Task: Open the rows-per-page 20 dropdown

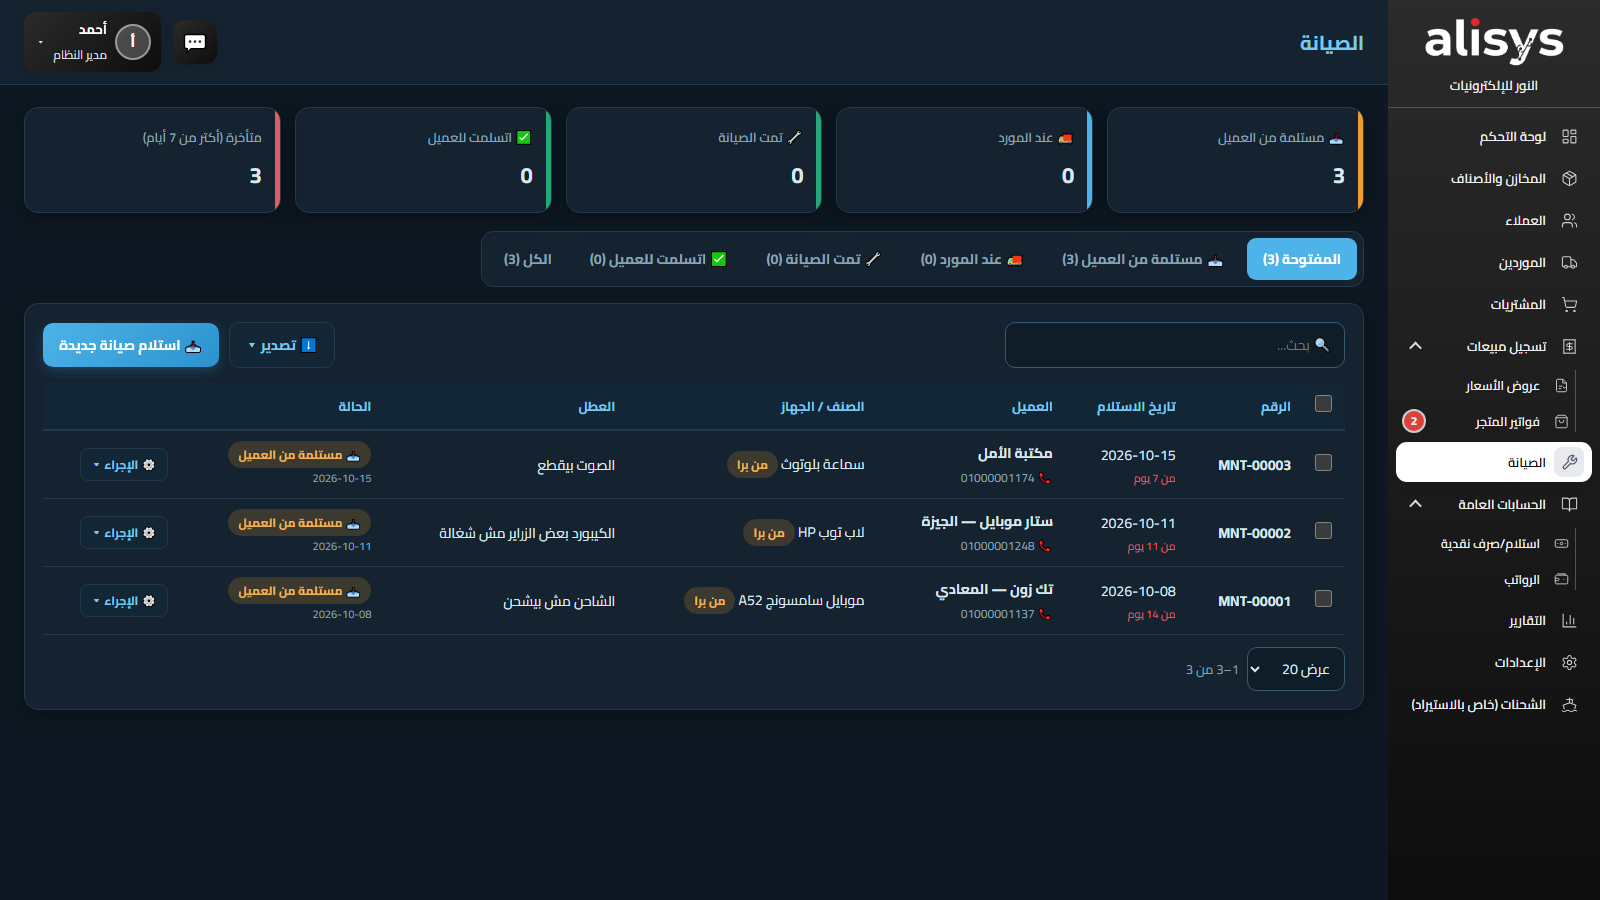Action: tap(1295, 669)
